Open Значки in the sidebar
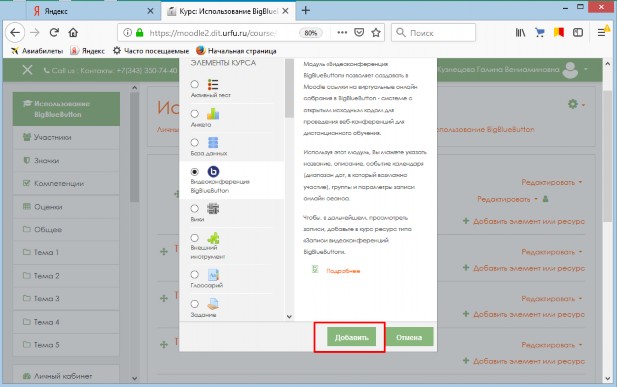 point(66,161)
